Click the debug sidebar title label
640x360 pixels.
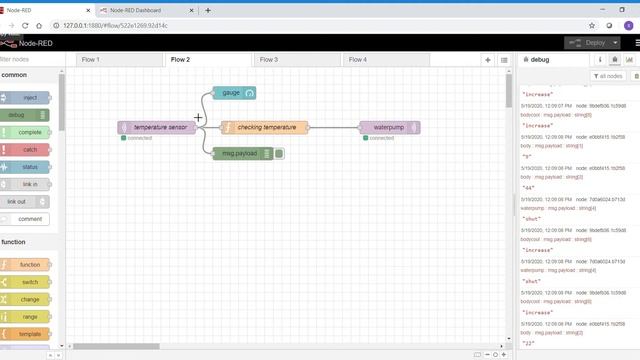coord(540,60)
